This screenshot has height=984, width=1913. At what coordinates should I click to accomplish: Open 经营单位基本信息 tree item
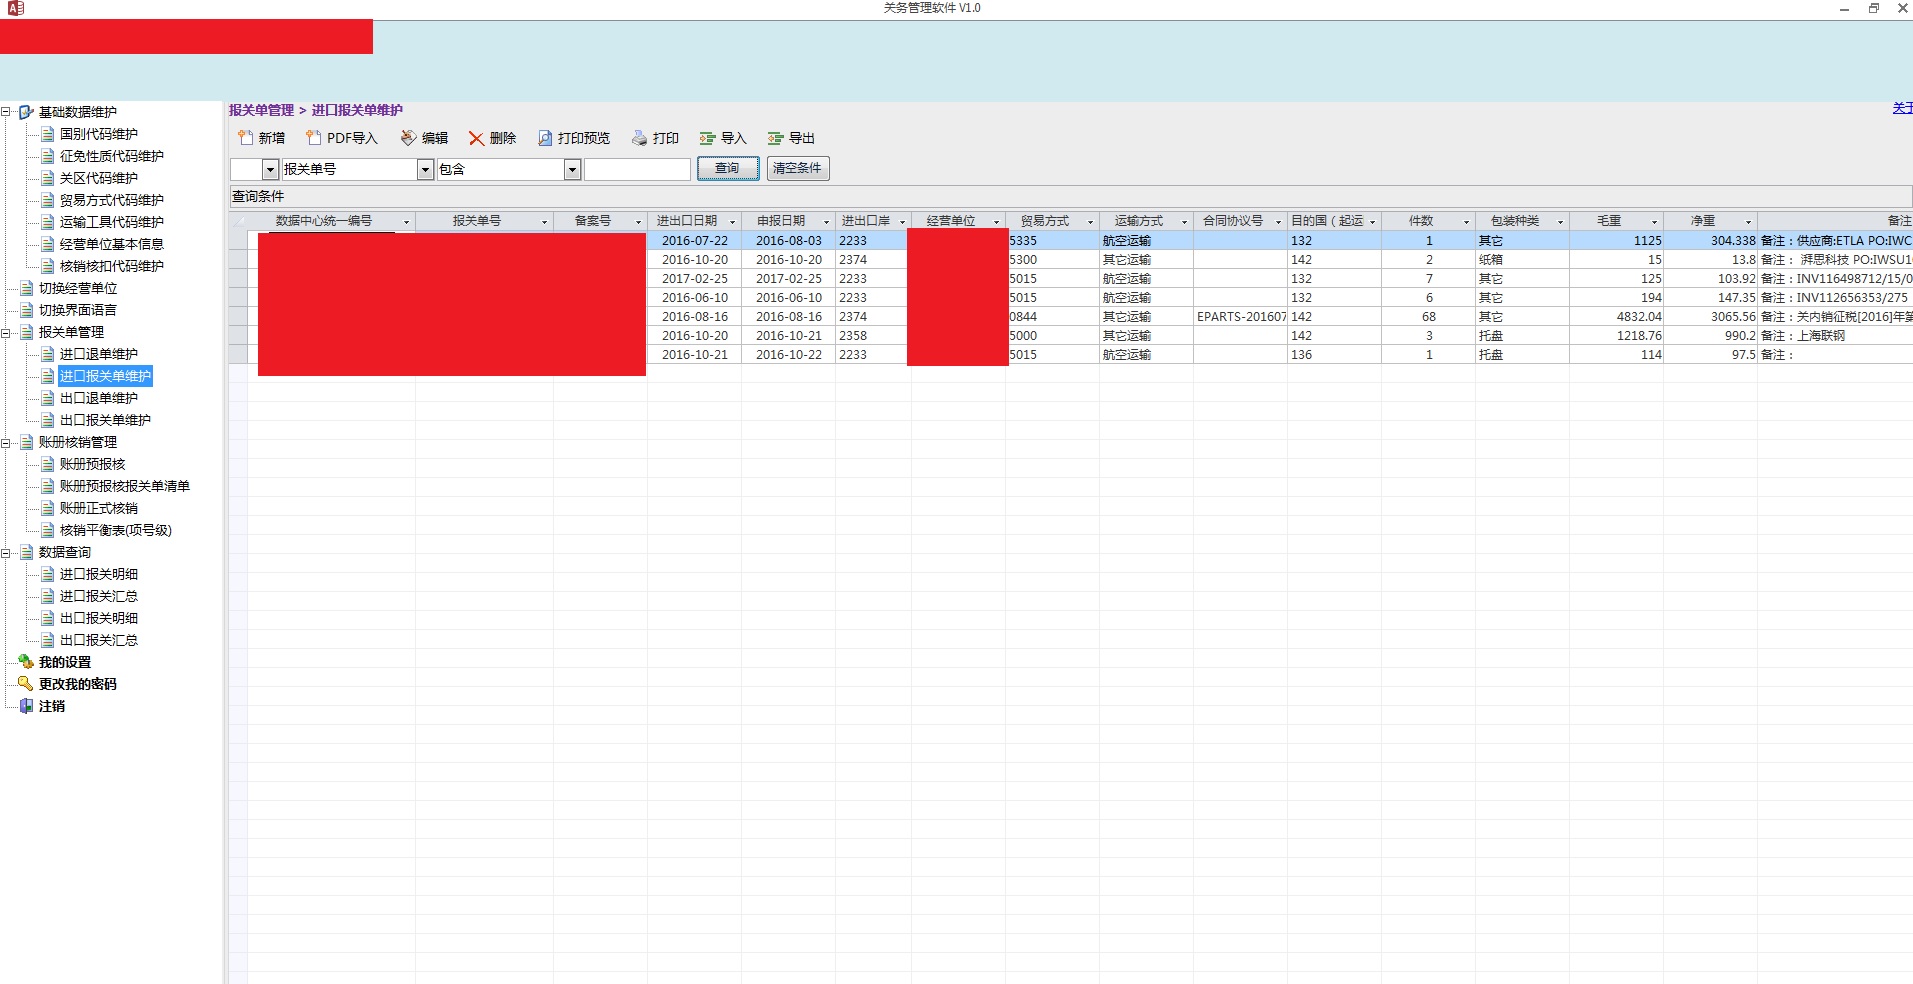pyautogui.click(x=111, y=244)
